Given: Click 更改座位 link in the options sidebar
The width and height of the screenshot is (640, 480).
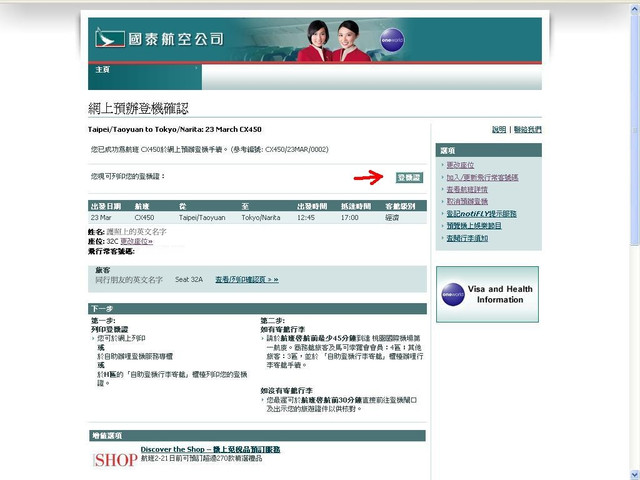Looking at the screenshot, I should 460,165.
